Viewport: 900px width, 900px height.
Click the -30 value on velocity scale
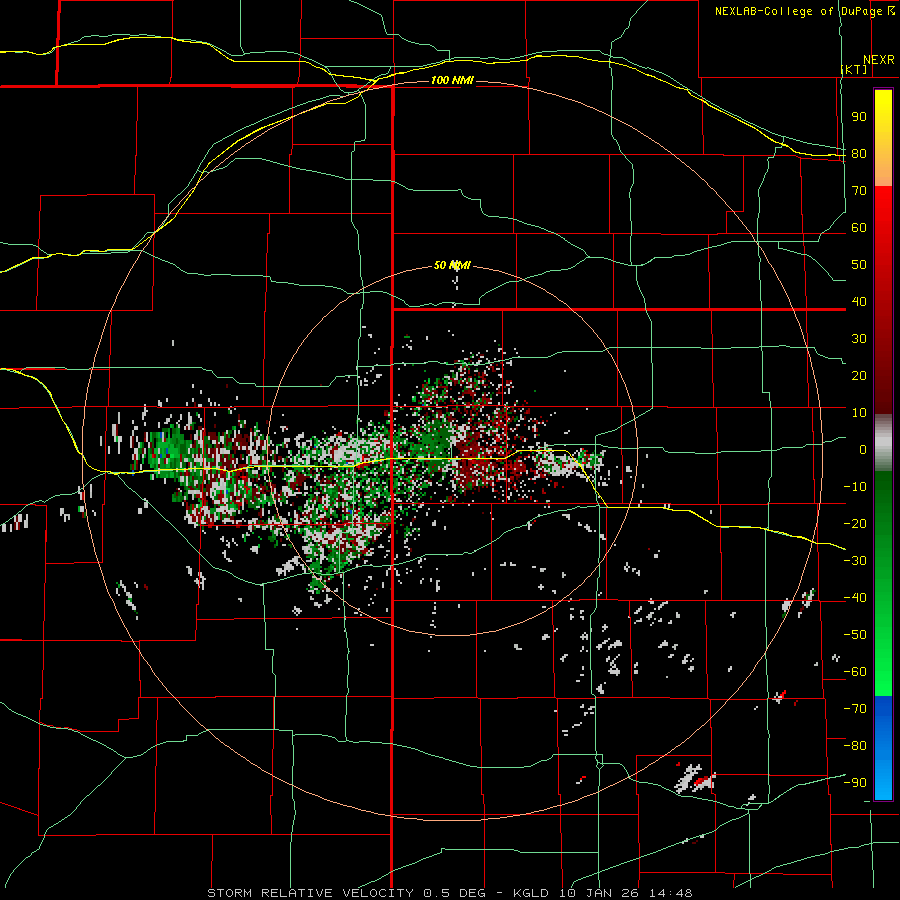[x=855, y=561]
